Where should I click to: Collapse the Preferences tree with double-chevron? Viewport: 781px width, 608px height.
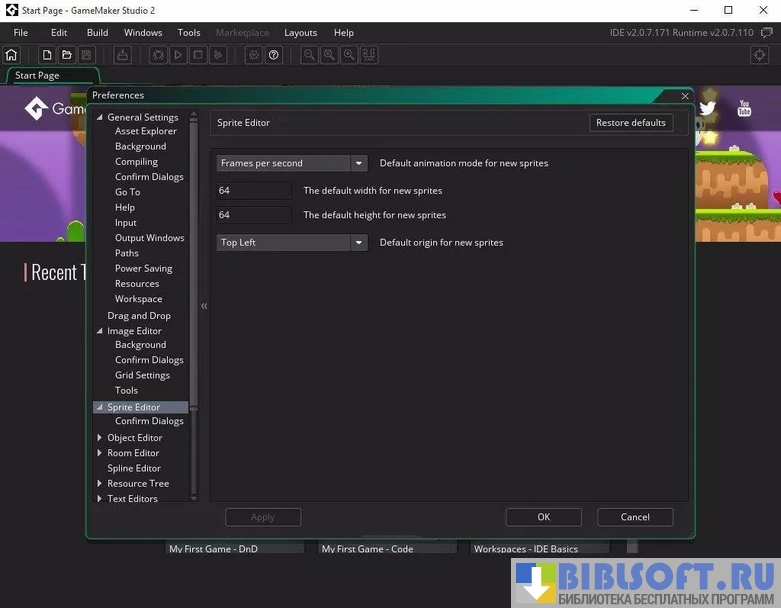point(204,306)
